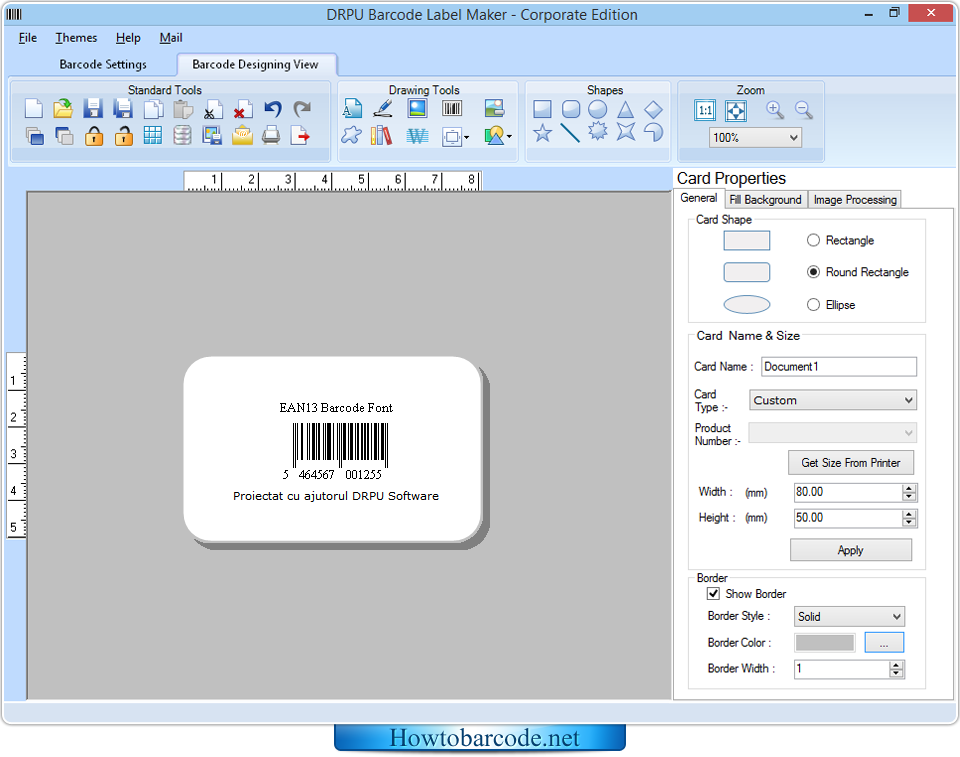Screen dimensions: 960x757
Task: Insert a barcode with the barcode tool
Action: coord(452,108)
